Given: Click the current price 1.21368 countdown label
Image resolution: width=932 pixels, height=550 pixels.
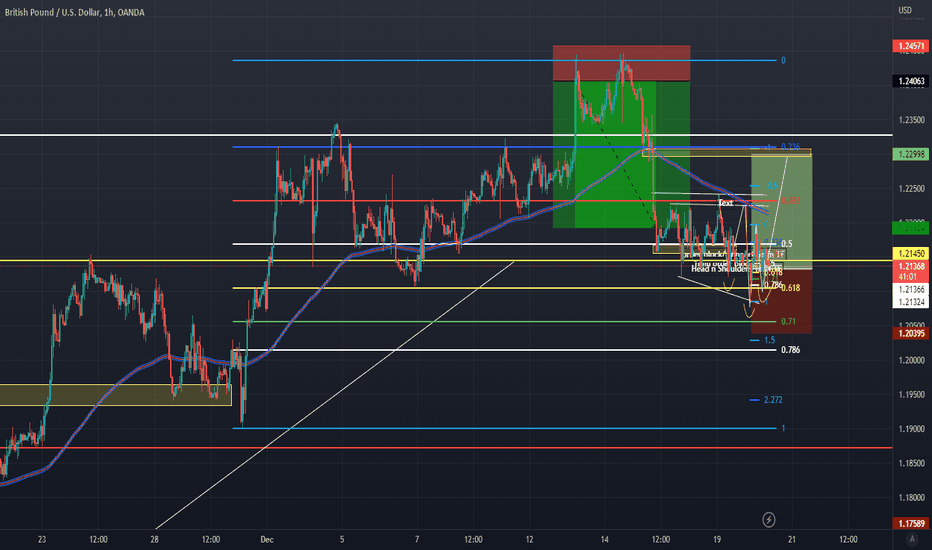Looking at the screenshot, I should (911, 272).
